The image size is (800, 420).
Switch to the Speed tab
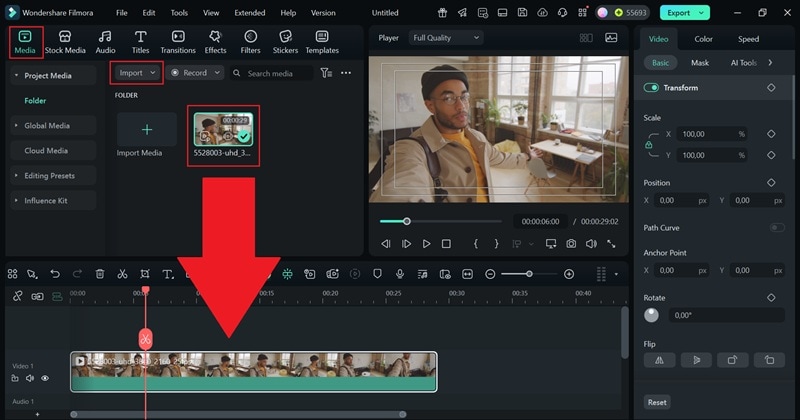click(x=748, y=39)
